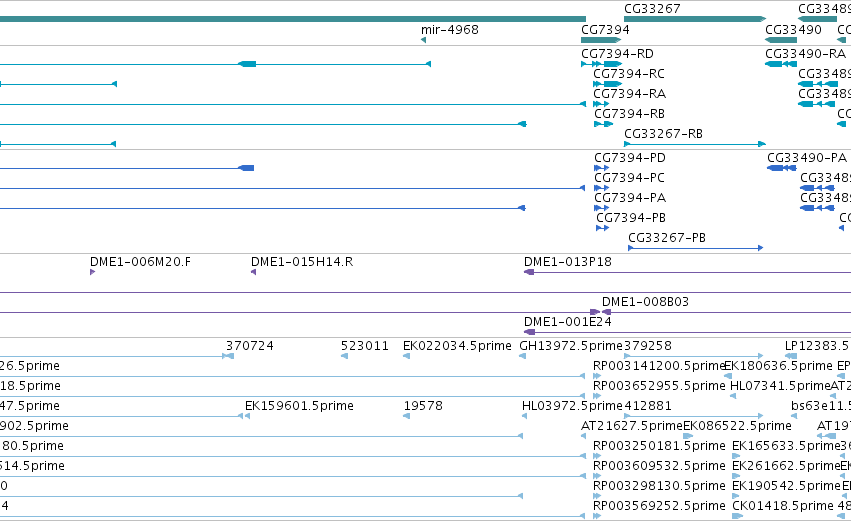Select the mir-4968 gene feature label
This screenshot has width=851, height=521.
(449, 30)
